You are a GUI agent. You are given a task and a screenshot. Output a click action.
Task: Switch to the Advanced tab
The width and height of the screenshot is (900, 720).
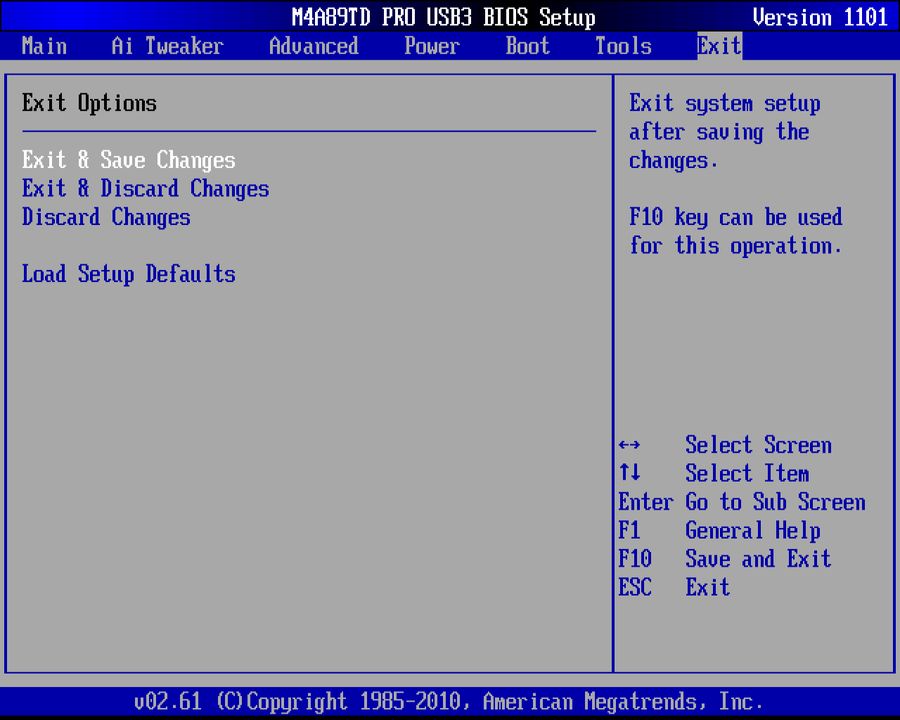pos(313,46)
